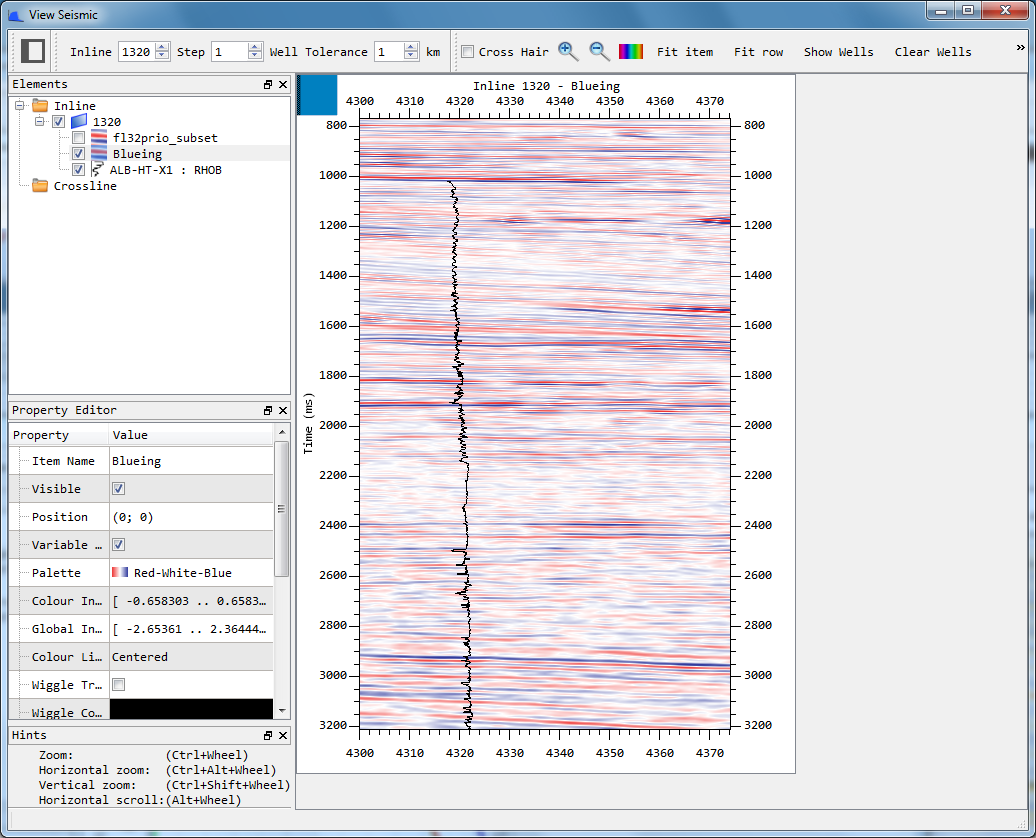Click the Blueing seismic palette icon

click(x=98, y=152)
